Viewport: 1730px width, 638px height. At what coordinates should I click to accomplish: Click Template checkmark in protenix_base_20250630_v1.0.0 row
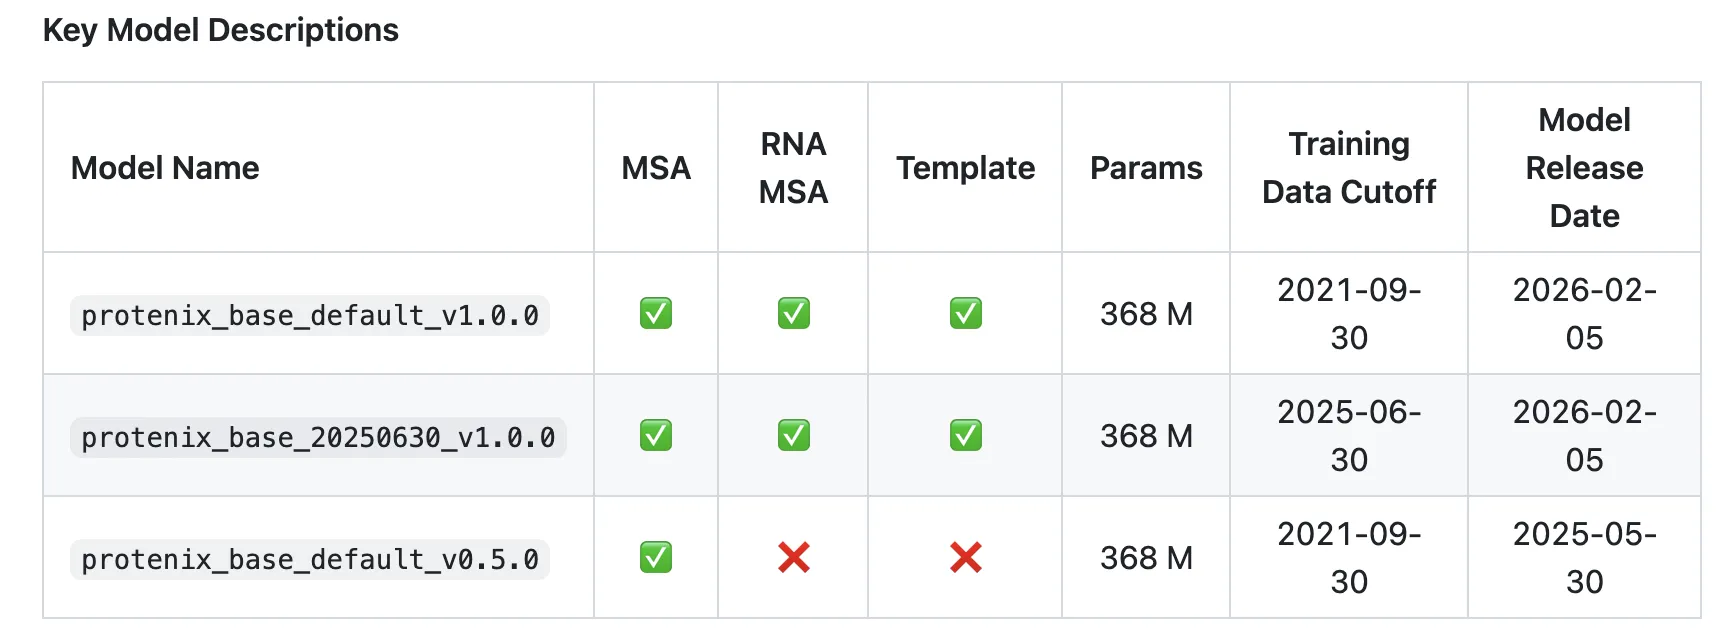click(x=966, y=436)
